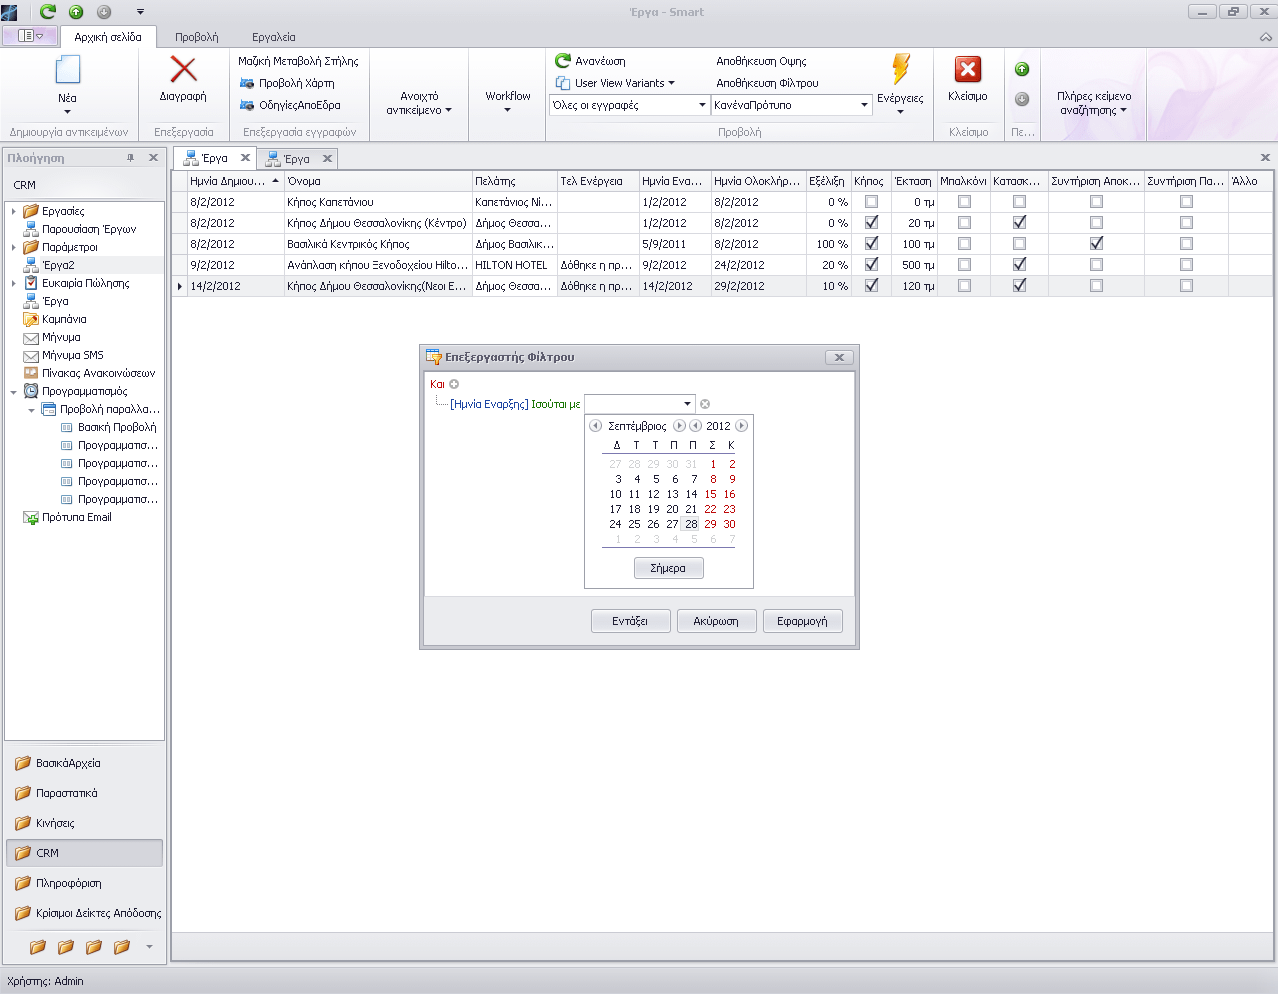
Task: Open the Όλες οι εγγραφές dropdown
Action: [x=701, y=105]
